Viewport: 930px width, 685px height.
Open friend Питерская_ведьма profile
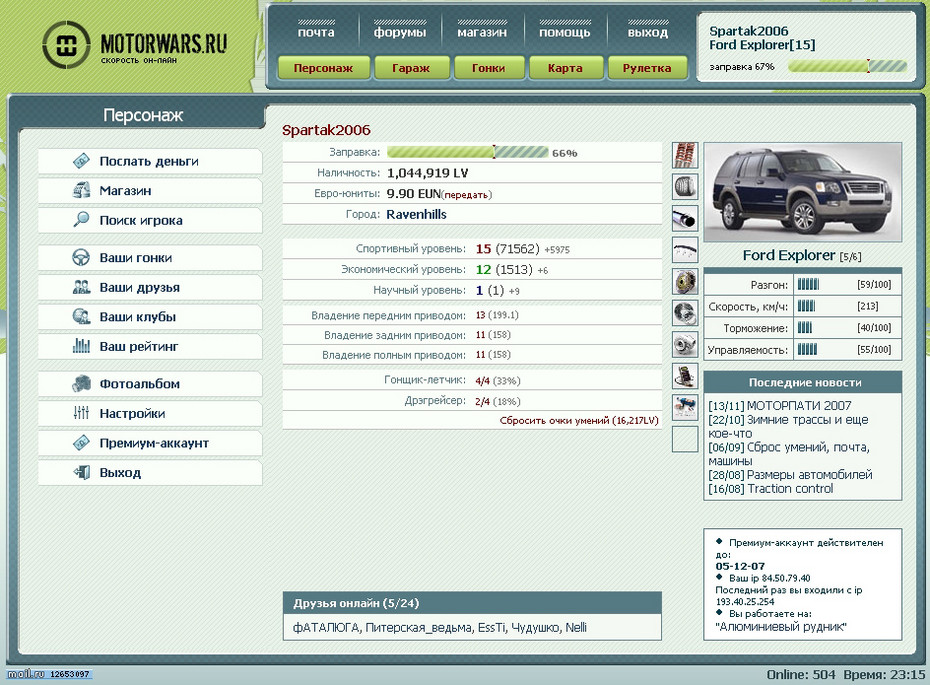(419, 627)
